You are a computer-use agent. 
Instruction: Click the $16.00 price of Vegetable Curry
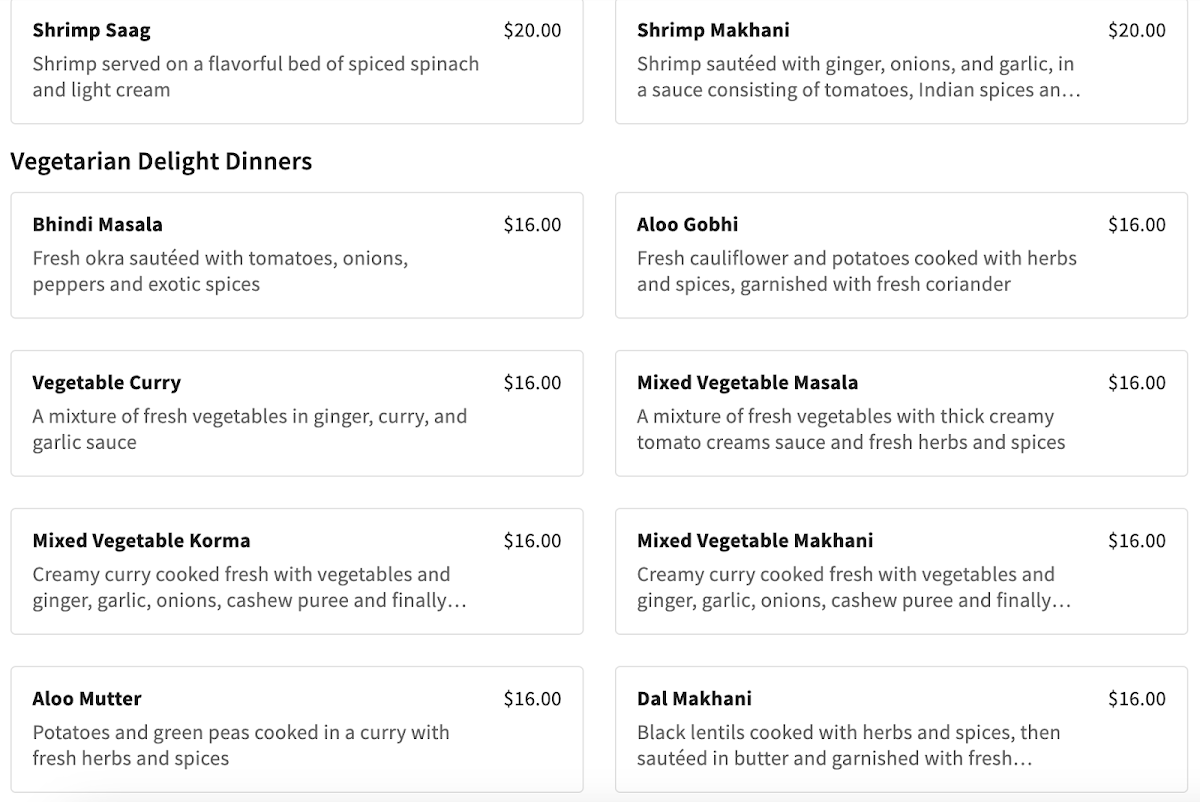[532, 382]
